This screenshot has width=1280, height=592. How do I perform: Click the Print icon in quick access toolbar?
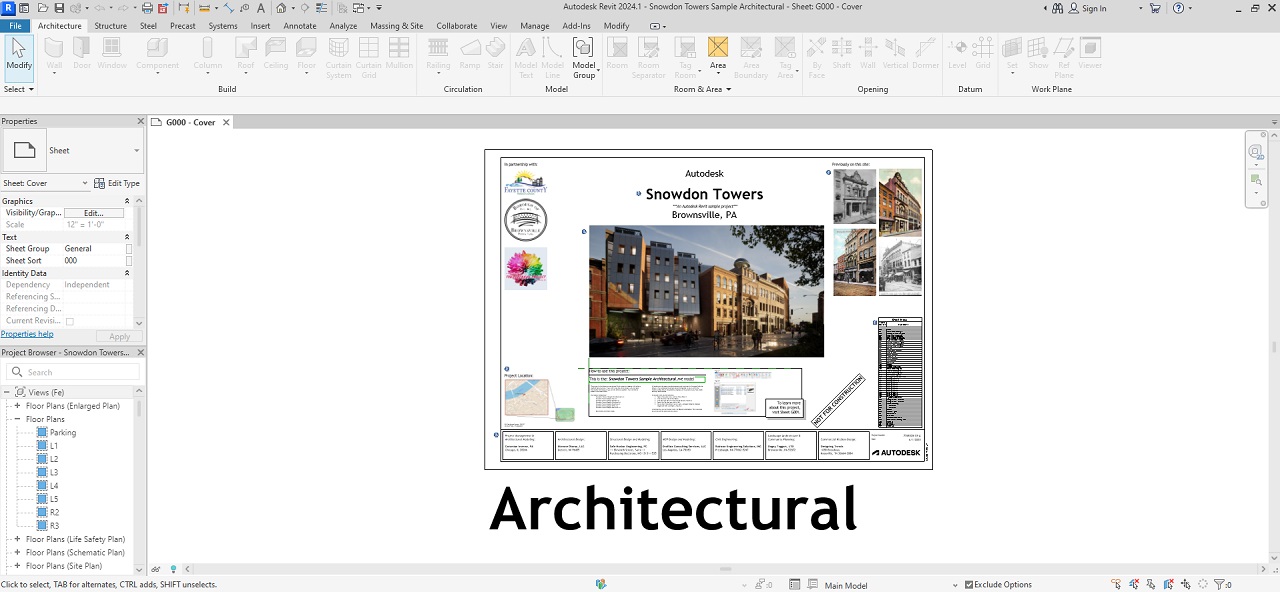click(x=147, y=8)
